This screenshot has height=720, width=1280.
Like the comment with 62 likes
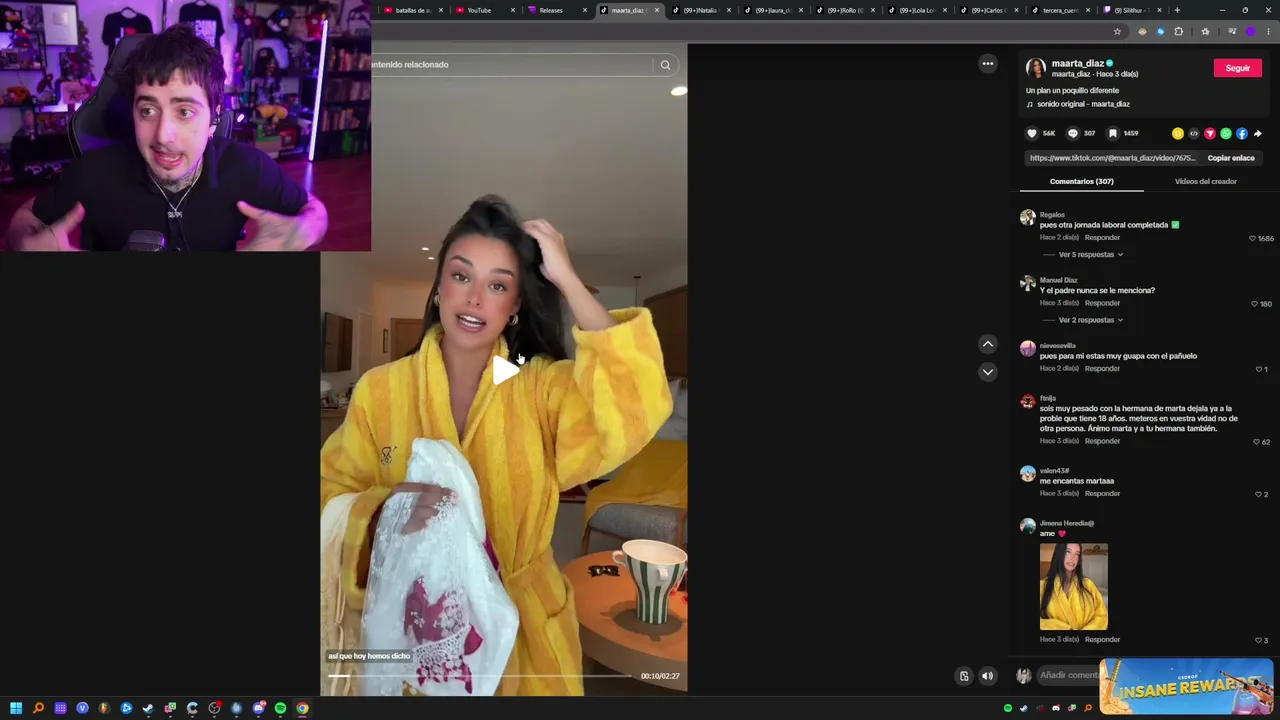1257,442
